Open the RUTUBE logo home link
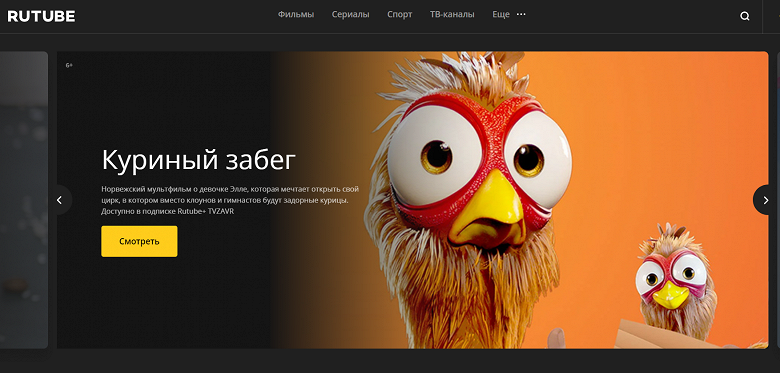Viewport: 780px width, 373px height. tap(41, 16)
